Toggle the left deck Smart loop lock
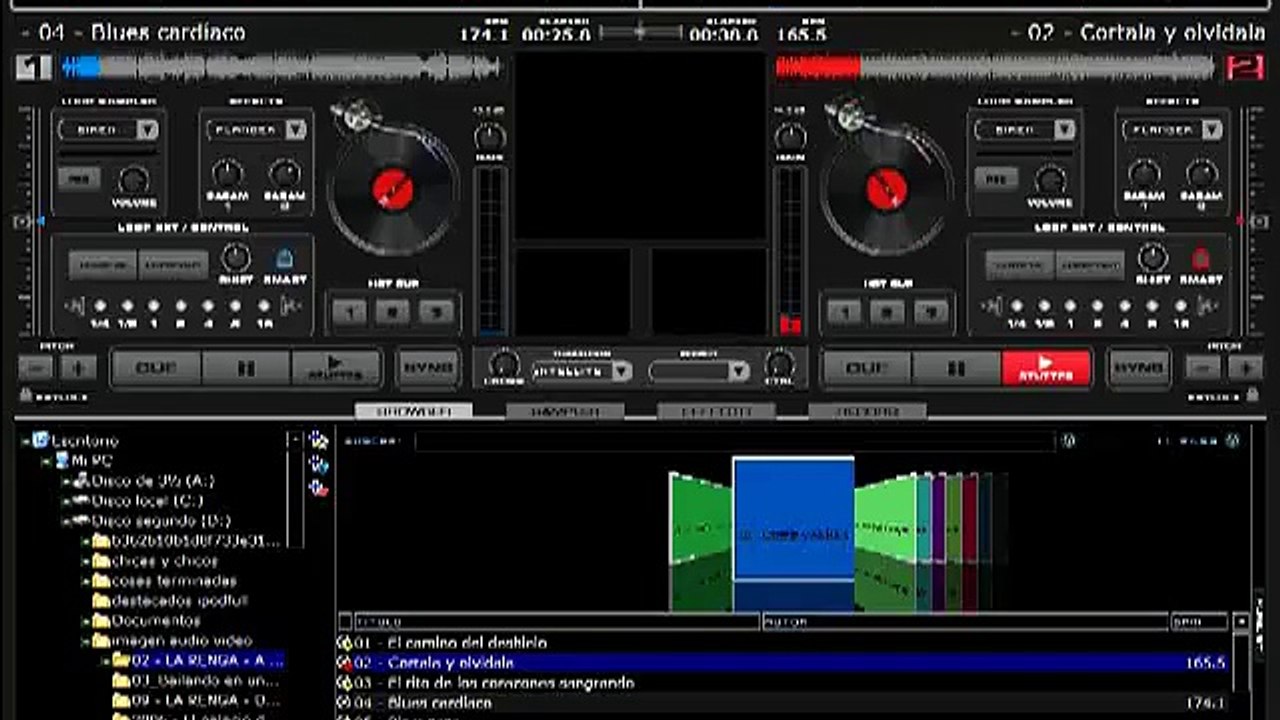 284,259
